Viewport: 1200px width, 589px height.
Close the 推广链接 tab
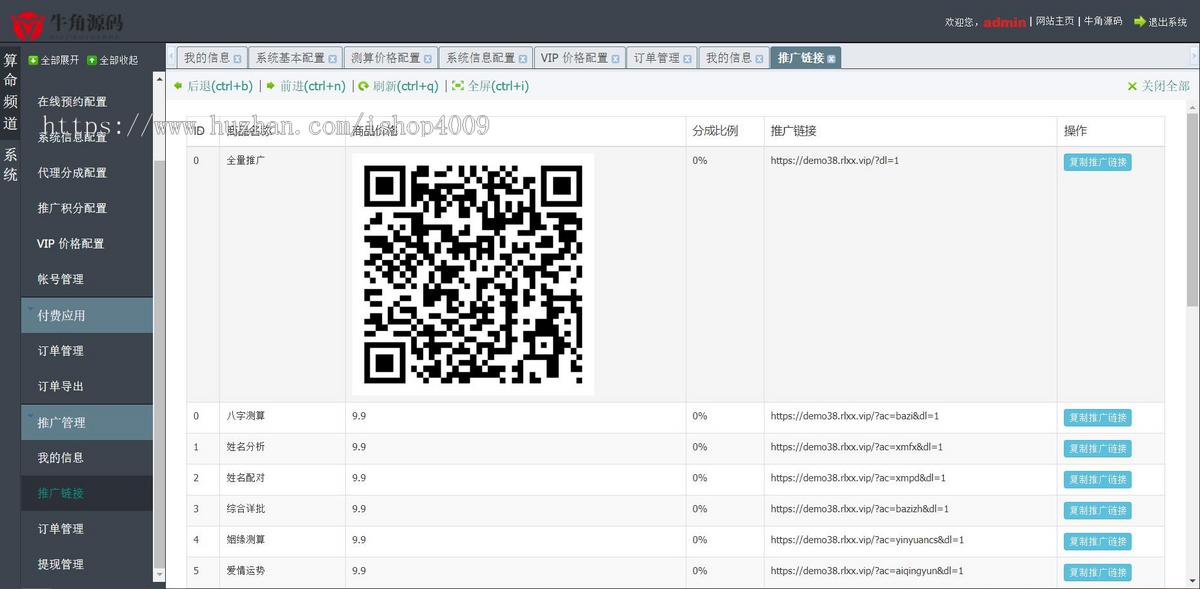click(831, 59)
